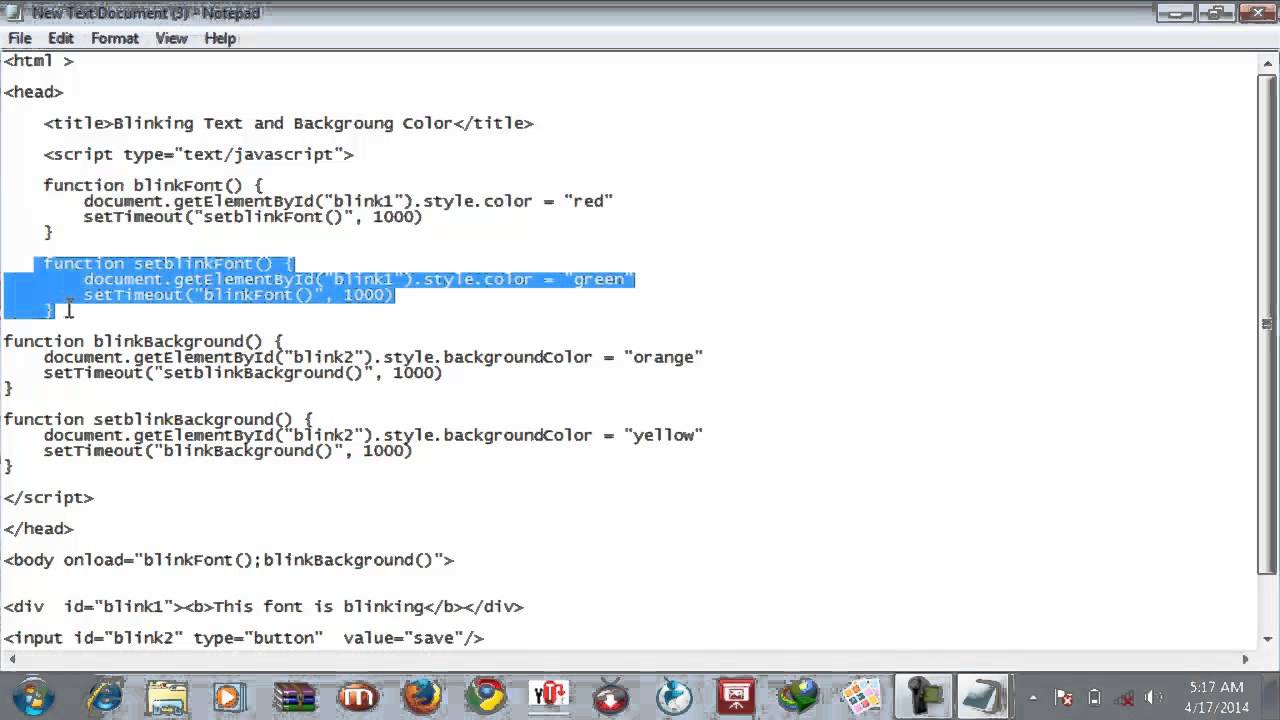Click setTimeout("blinkBackground()", 1000) line
The image size is (1280, 720).
pos(228,451)
